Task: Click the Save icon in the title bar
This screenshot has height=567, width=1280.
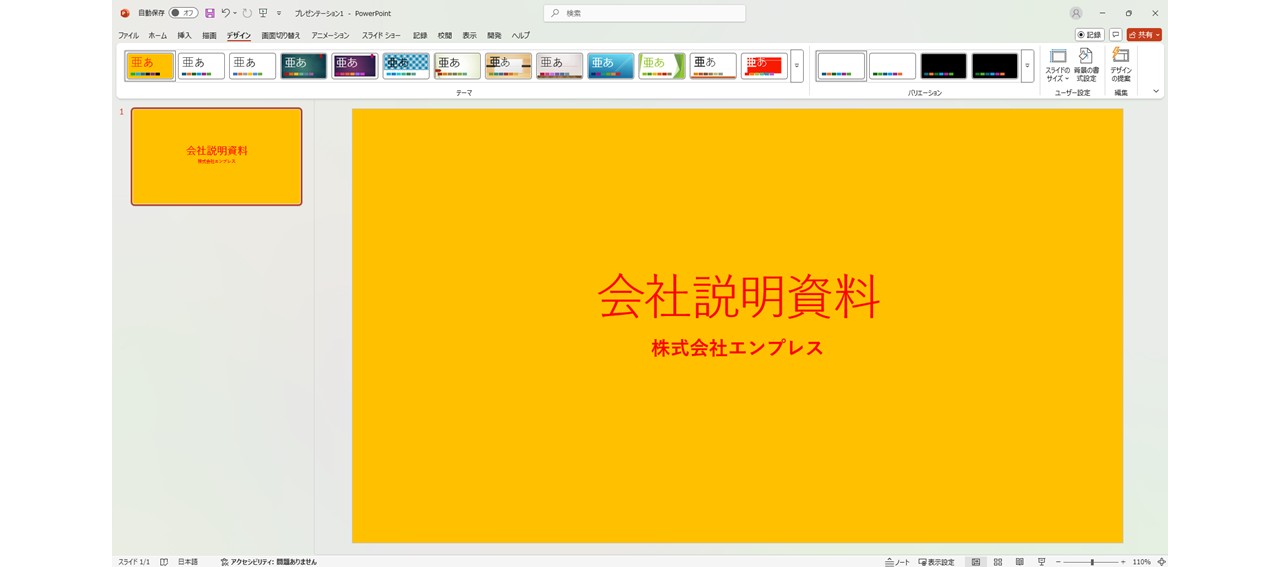Action: [x=210, y=13]
